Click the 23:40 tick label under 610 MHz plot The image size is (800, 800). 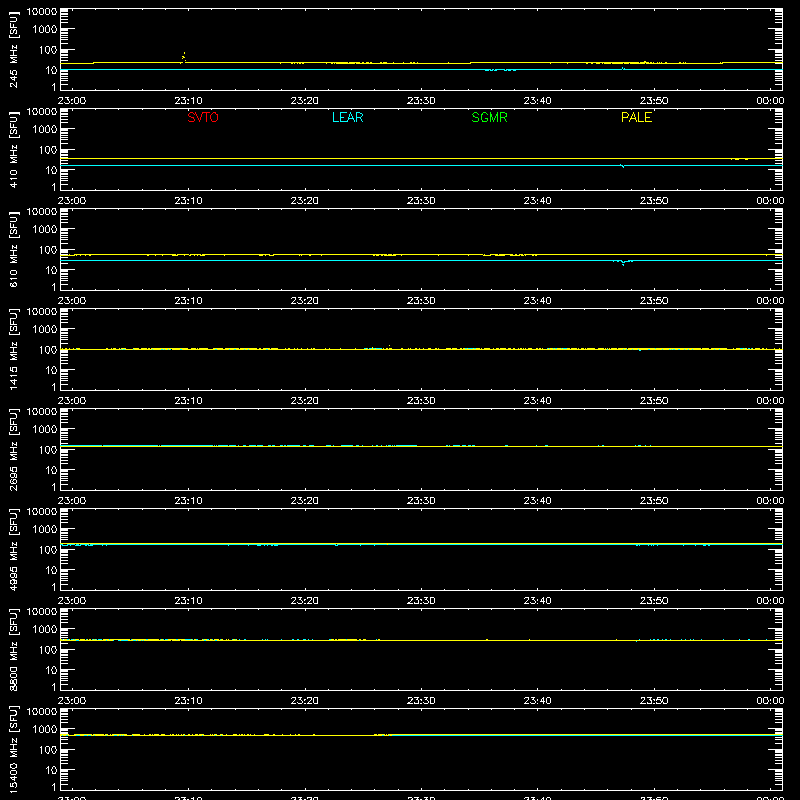(537, 301)
